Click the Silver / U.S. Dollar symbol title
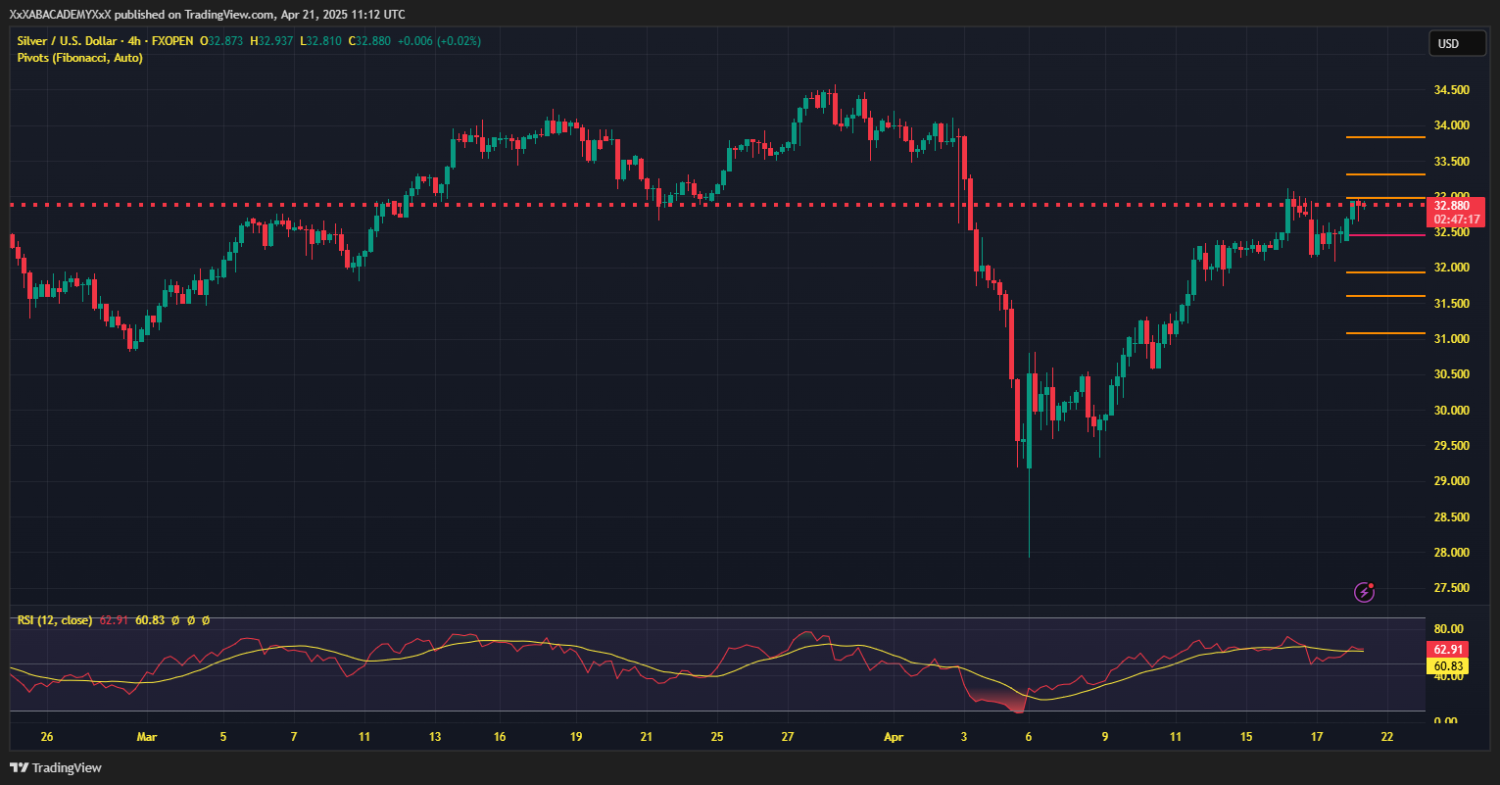The height and width of the screenshot is (785, 1500). click(x=66, y=41)
